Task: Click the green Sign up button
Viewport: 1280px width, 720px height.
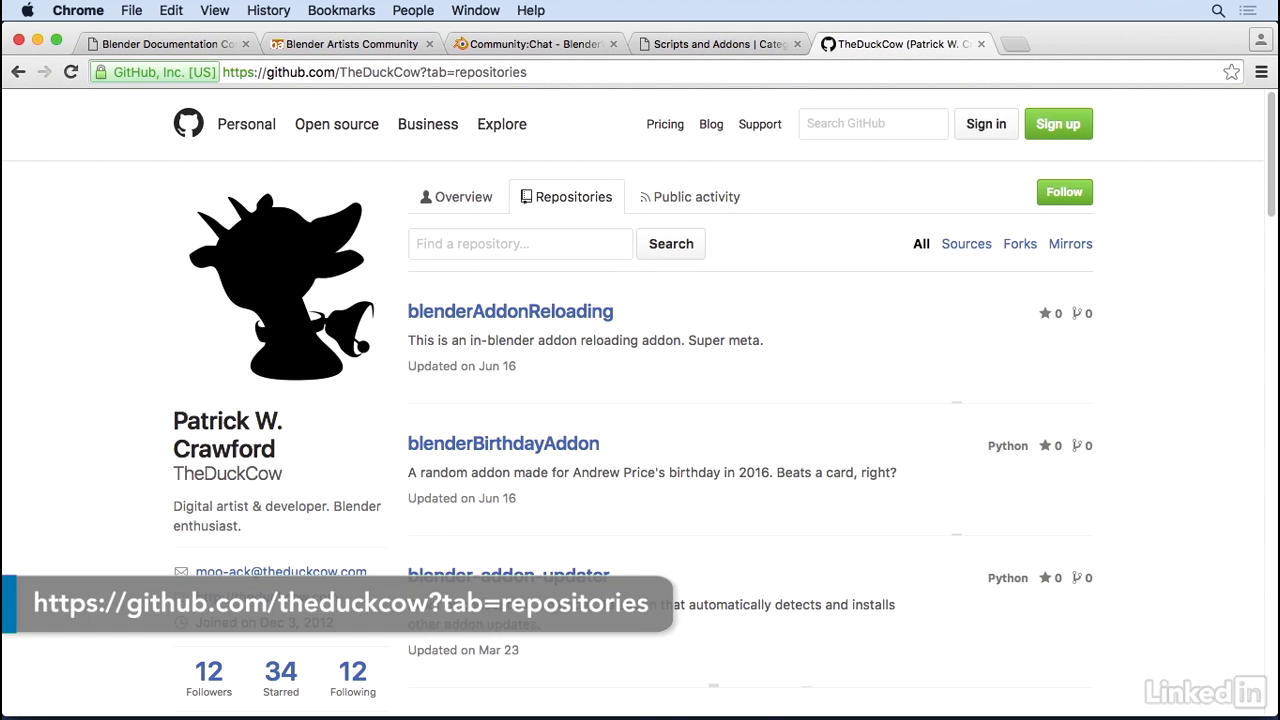Action: click(1058, 124)
